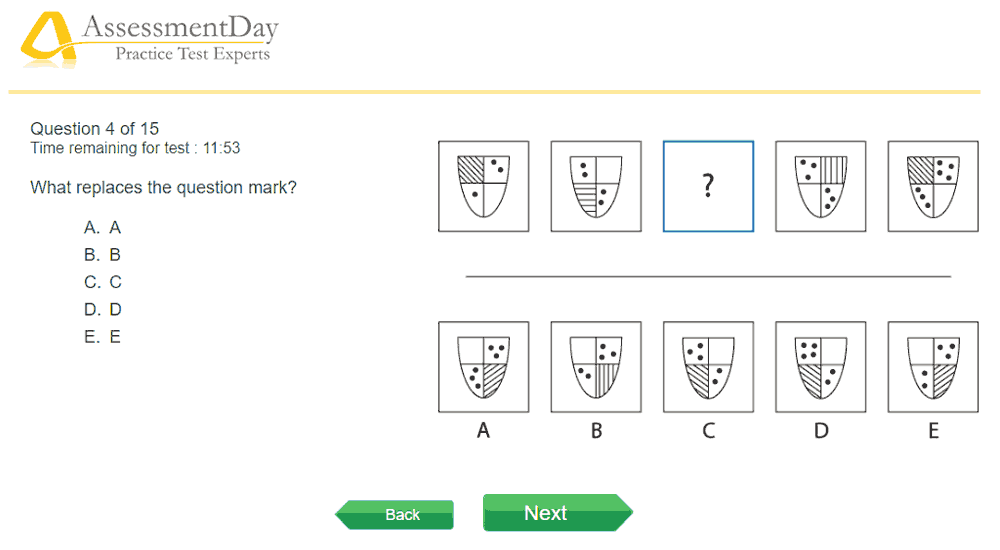This screenshot has height=550, width=1000.
Task: Choose answer option D. D in list
Action: [103, 309]
